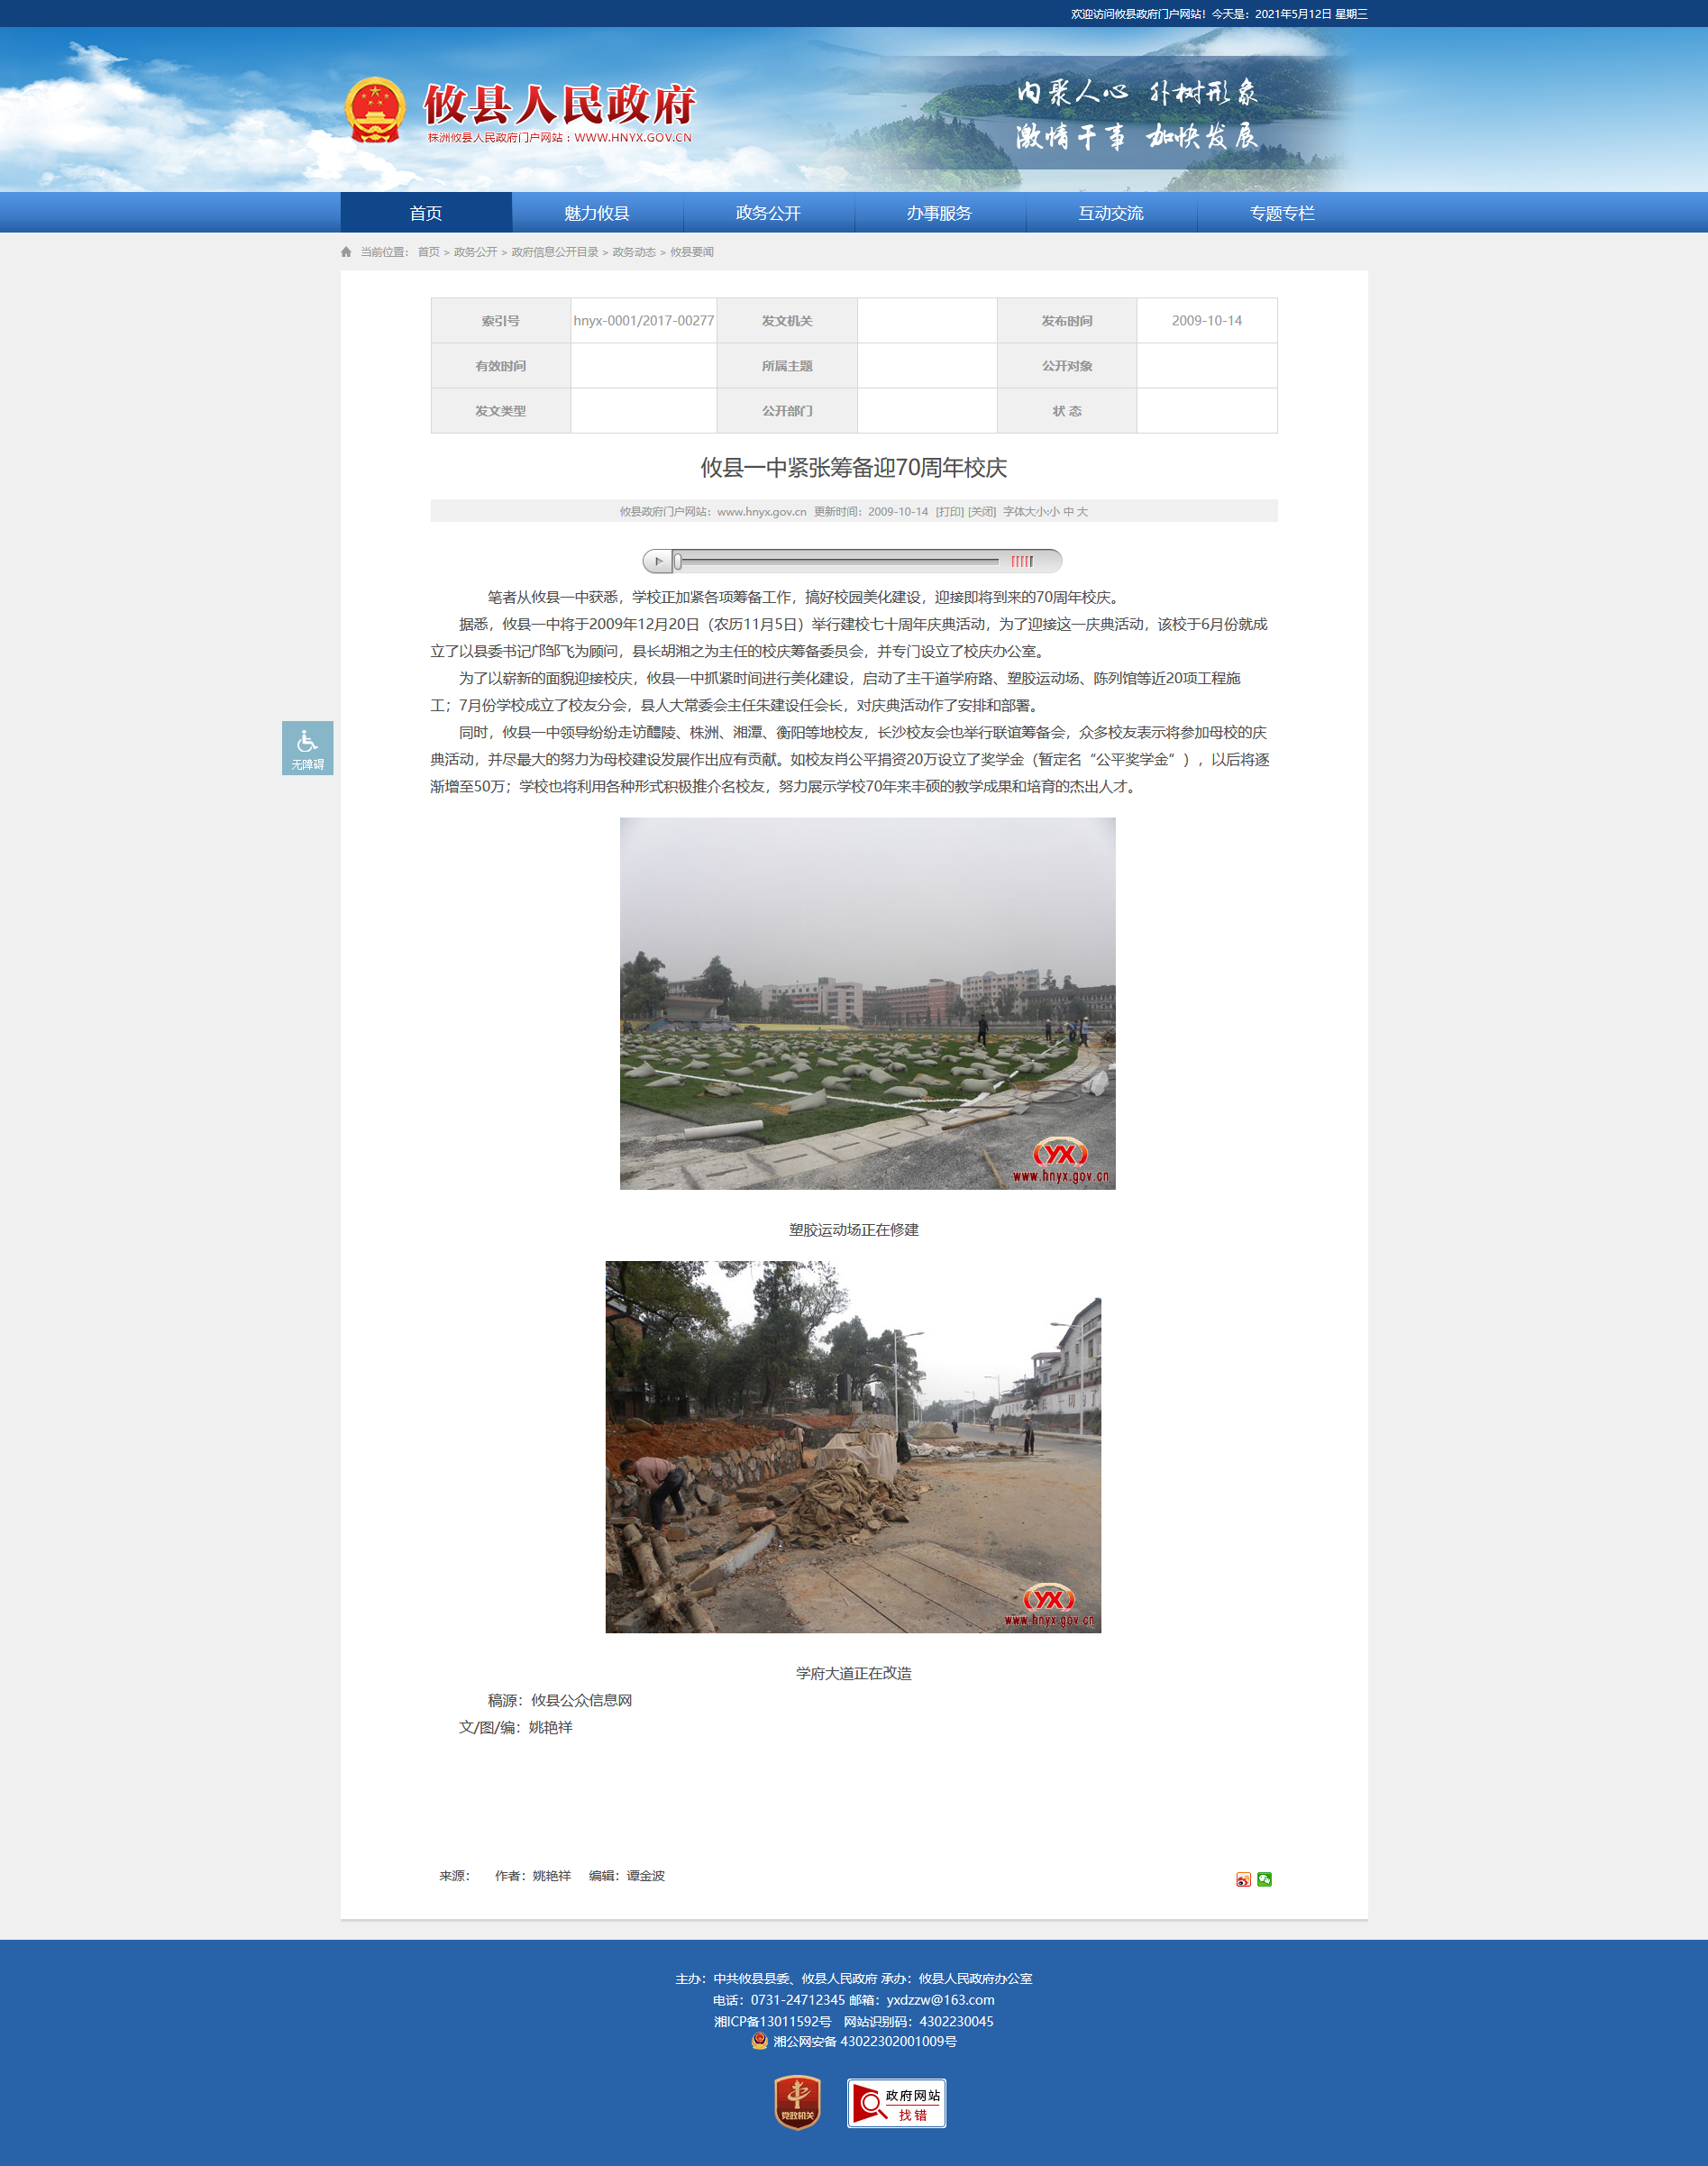Click the national emblem logo

[x=375, y=110]
